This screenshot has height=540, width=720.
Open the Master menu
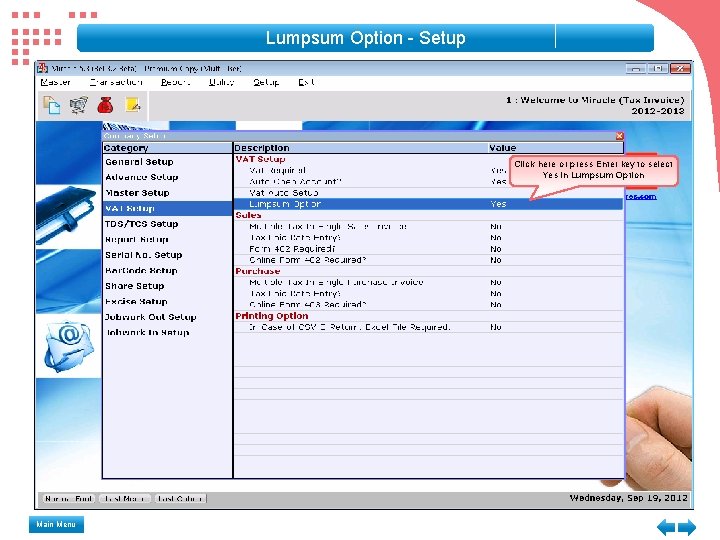pos(56,82)
